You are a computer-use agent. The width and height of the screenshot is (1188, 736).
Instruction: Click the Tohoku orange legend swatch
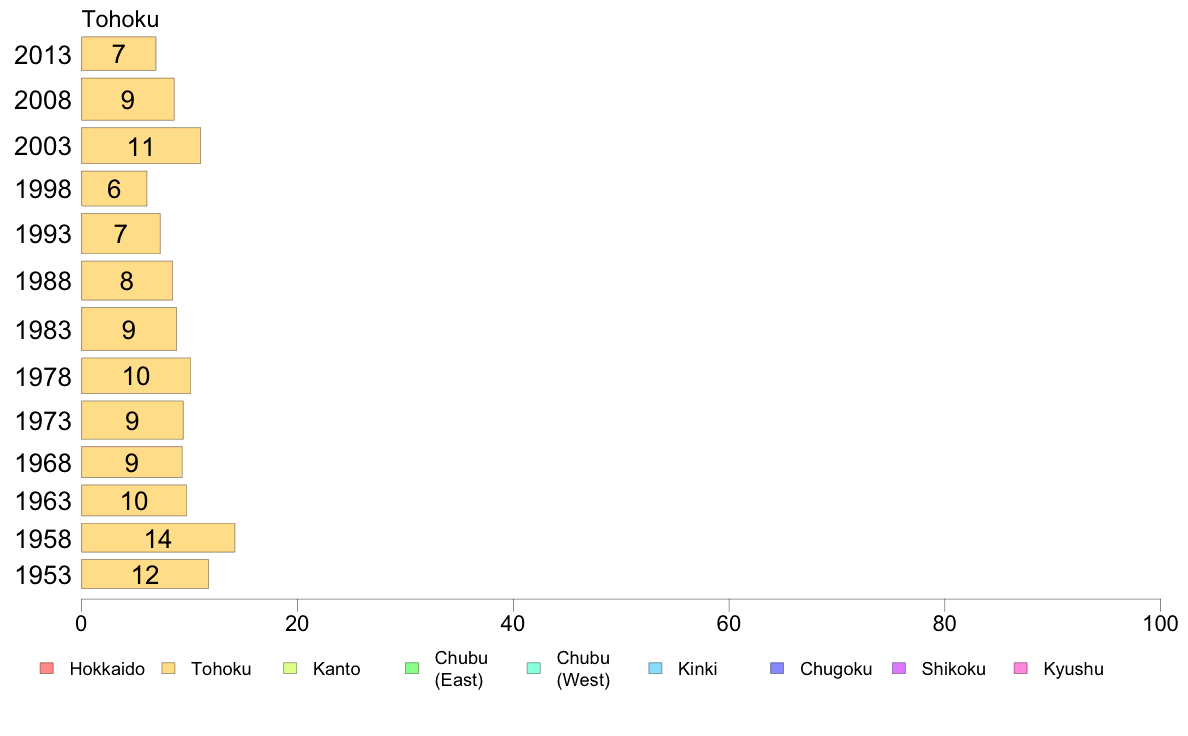(x=168, y=669)
